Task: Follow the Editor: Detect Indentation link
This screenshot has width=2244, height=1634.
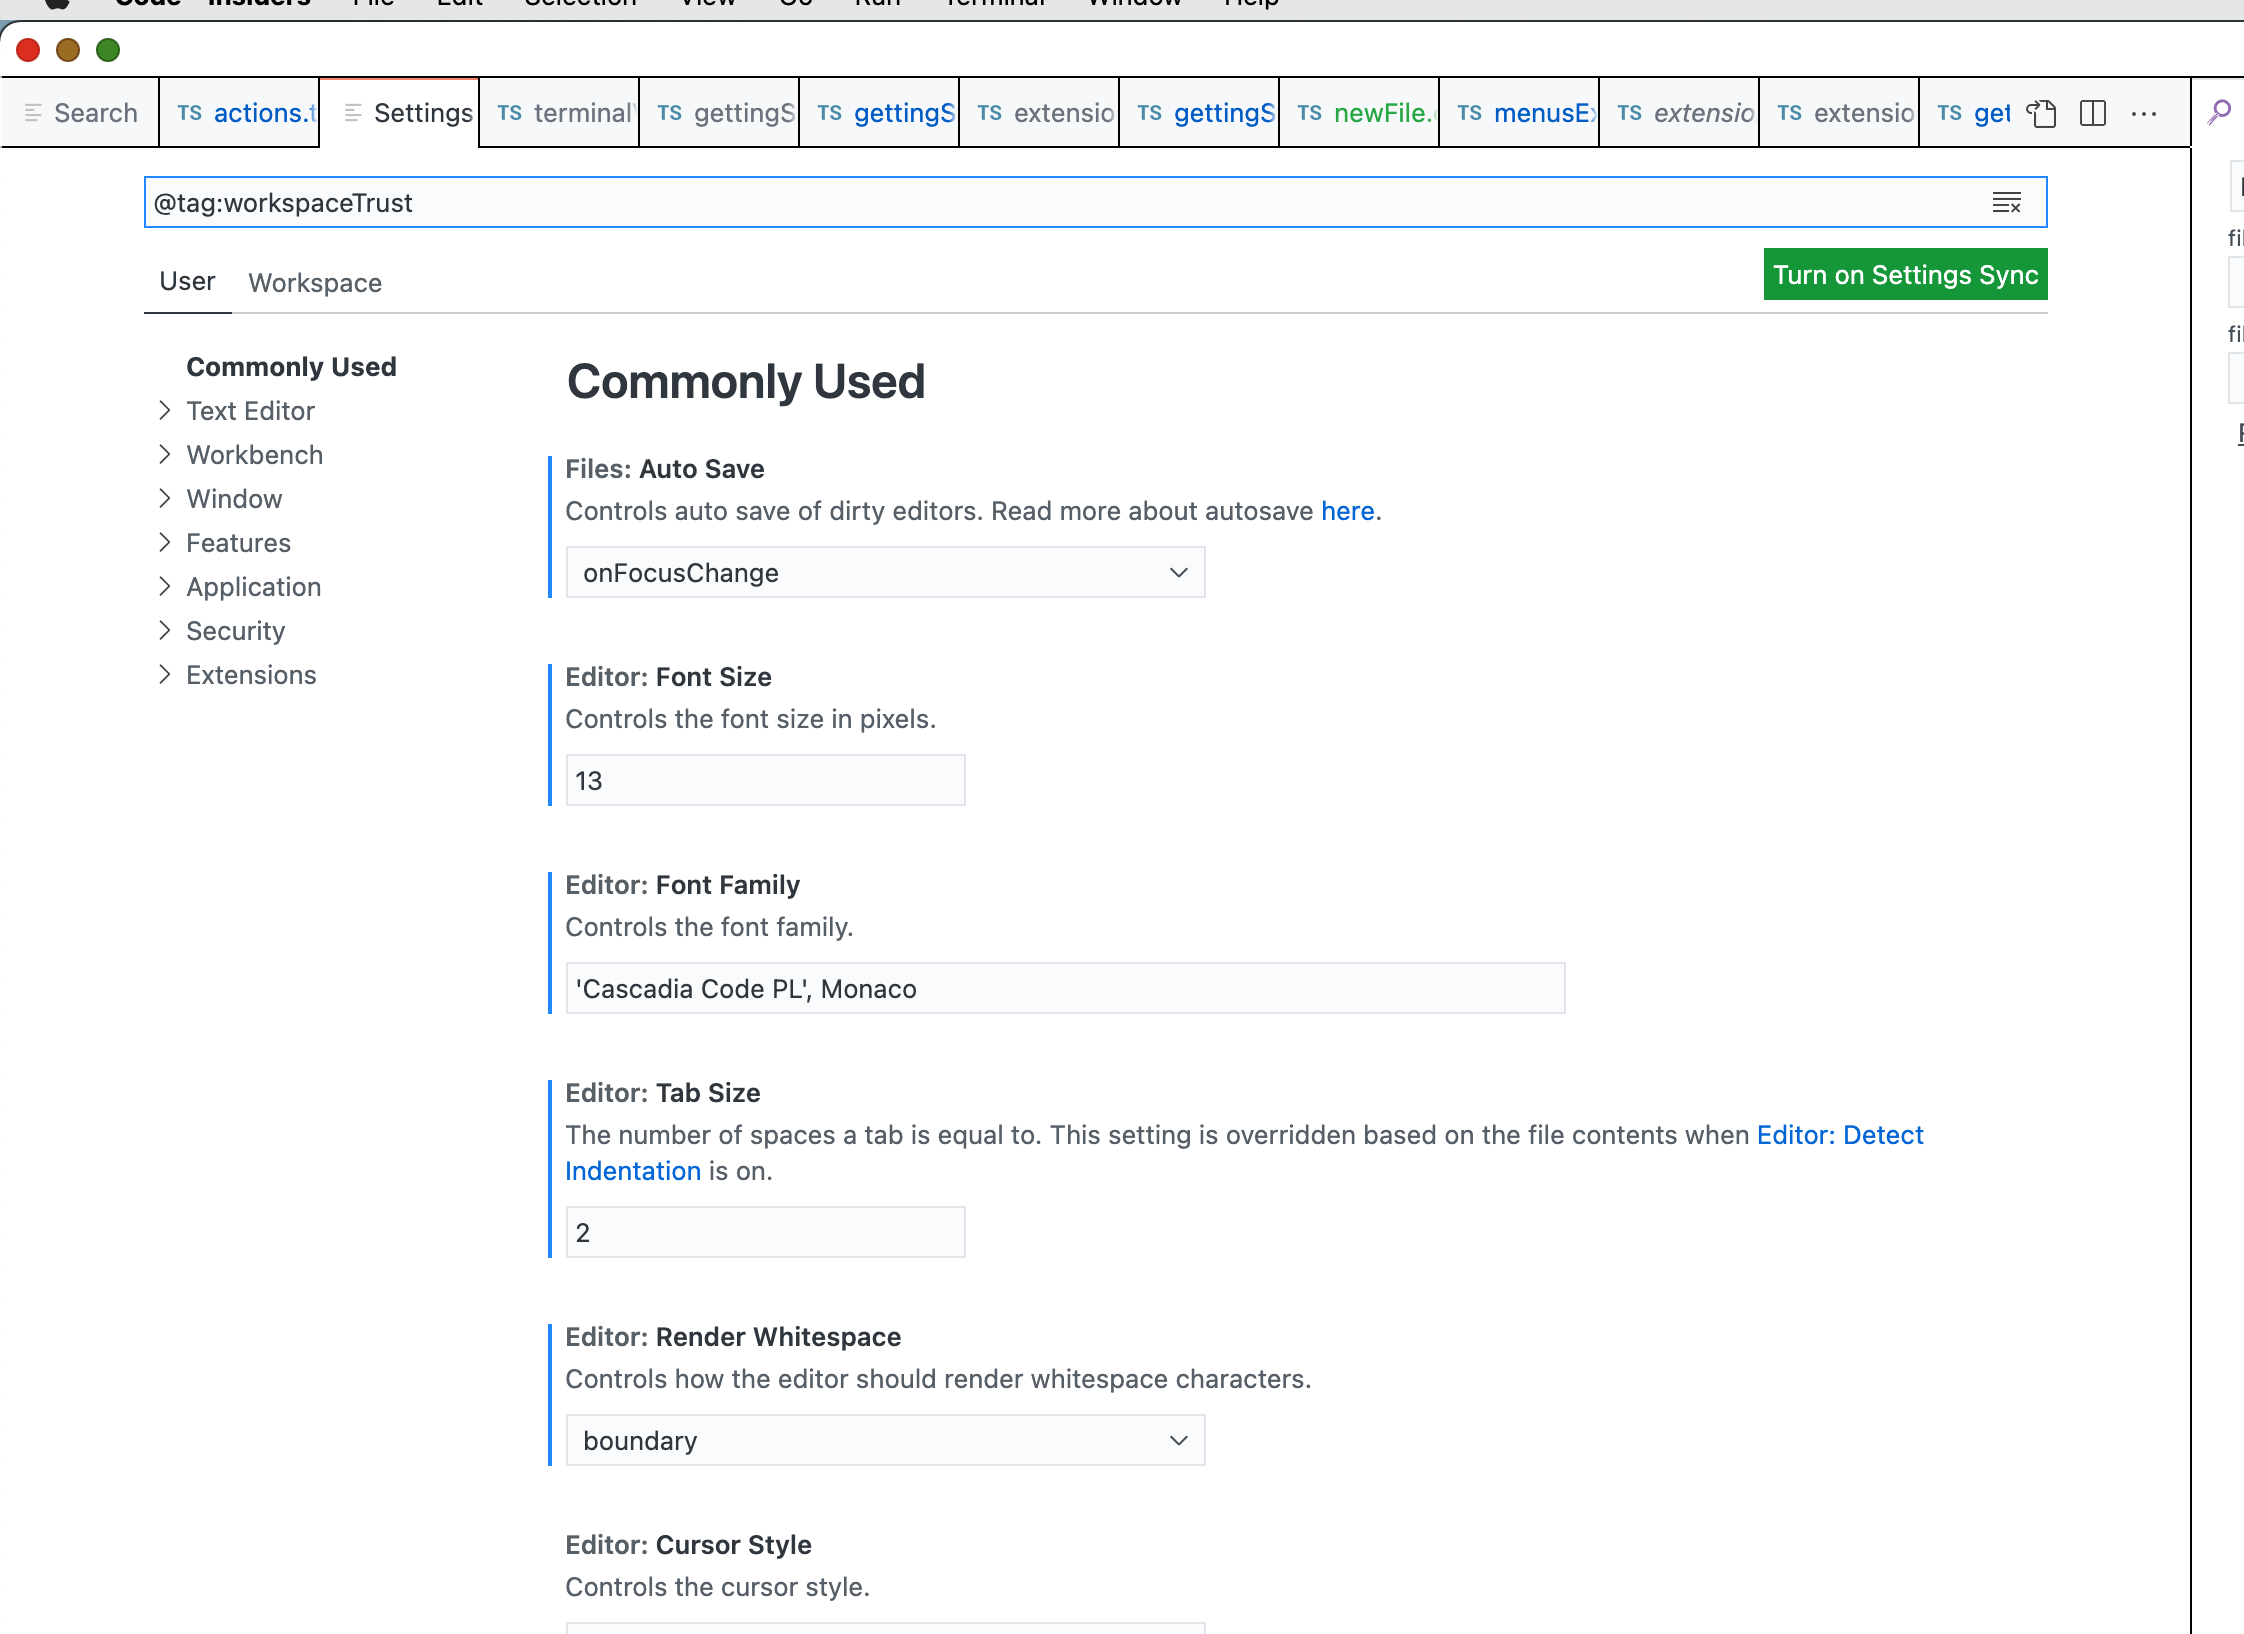Action: (x=1839, y=1135)
